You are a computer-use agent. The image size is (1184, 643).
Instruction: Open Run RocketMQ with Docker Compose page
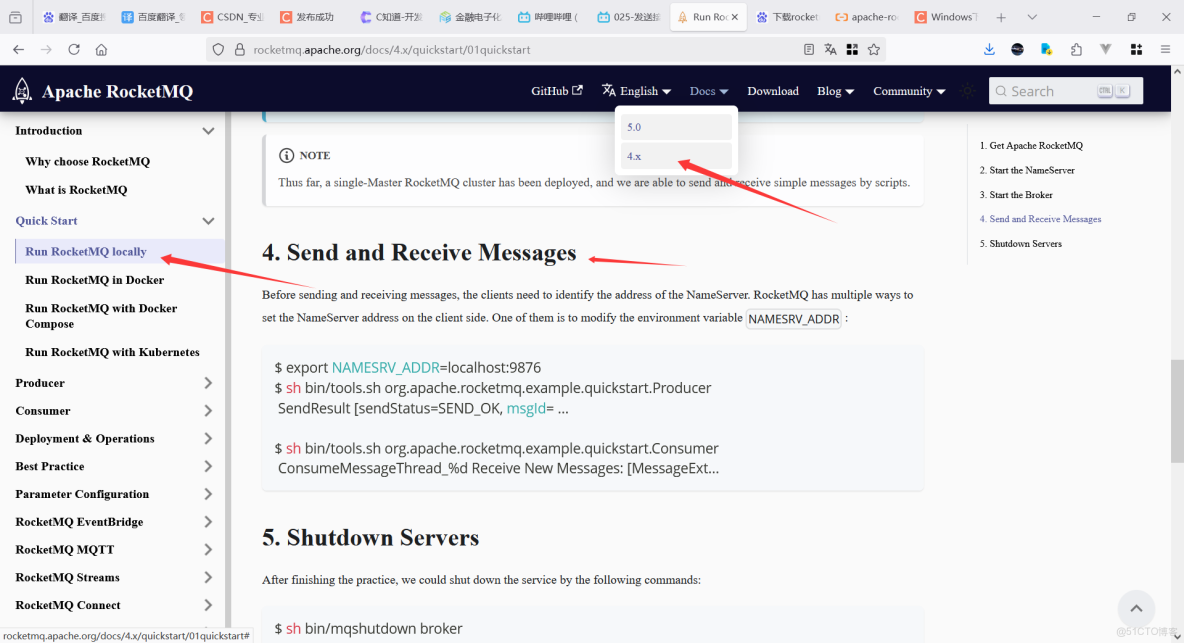(x=101, y=316)
